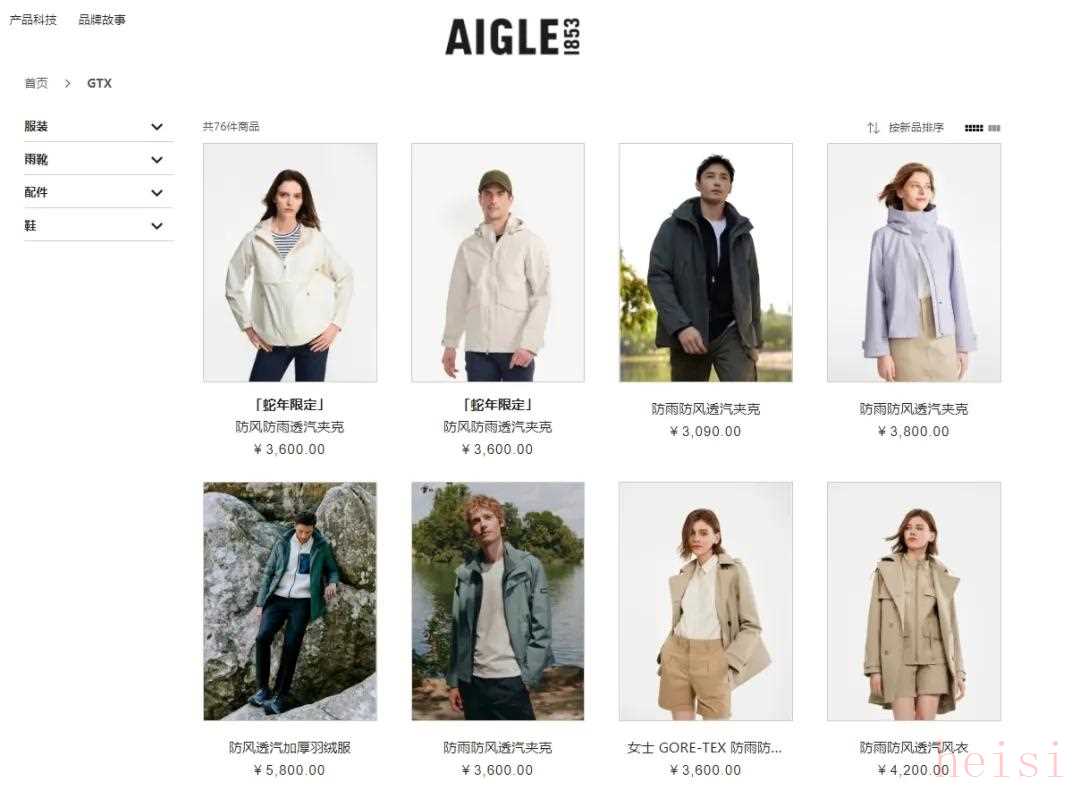Image resolution: width=1080 pixels, height=790 pixels.
Task: Click the 女士 GORE-TEX product title
Action: (x=705, y=747)
